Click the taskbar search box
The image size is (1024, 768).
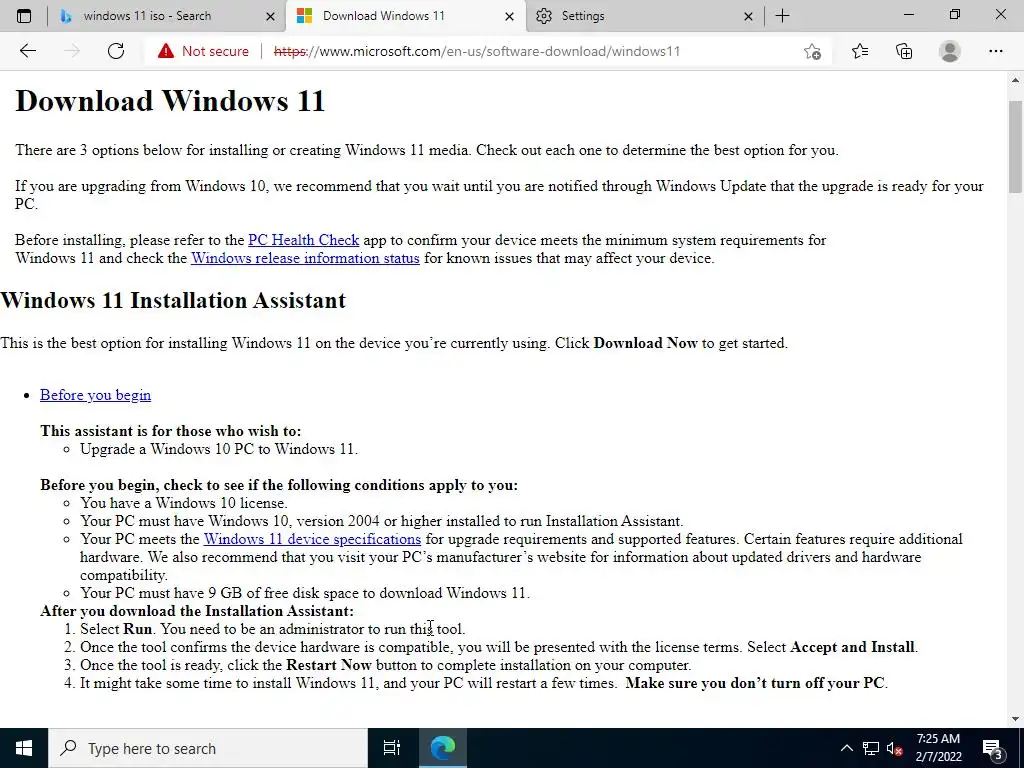(208, 748)
